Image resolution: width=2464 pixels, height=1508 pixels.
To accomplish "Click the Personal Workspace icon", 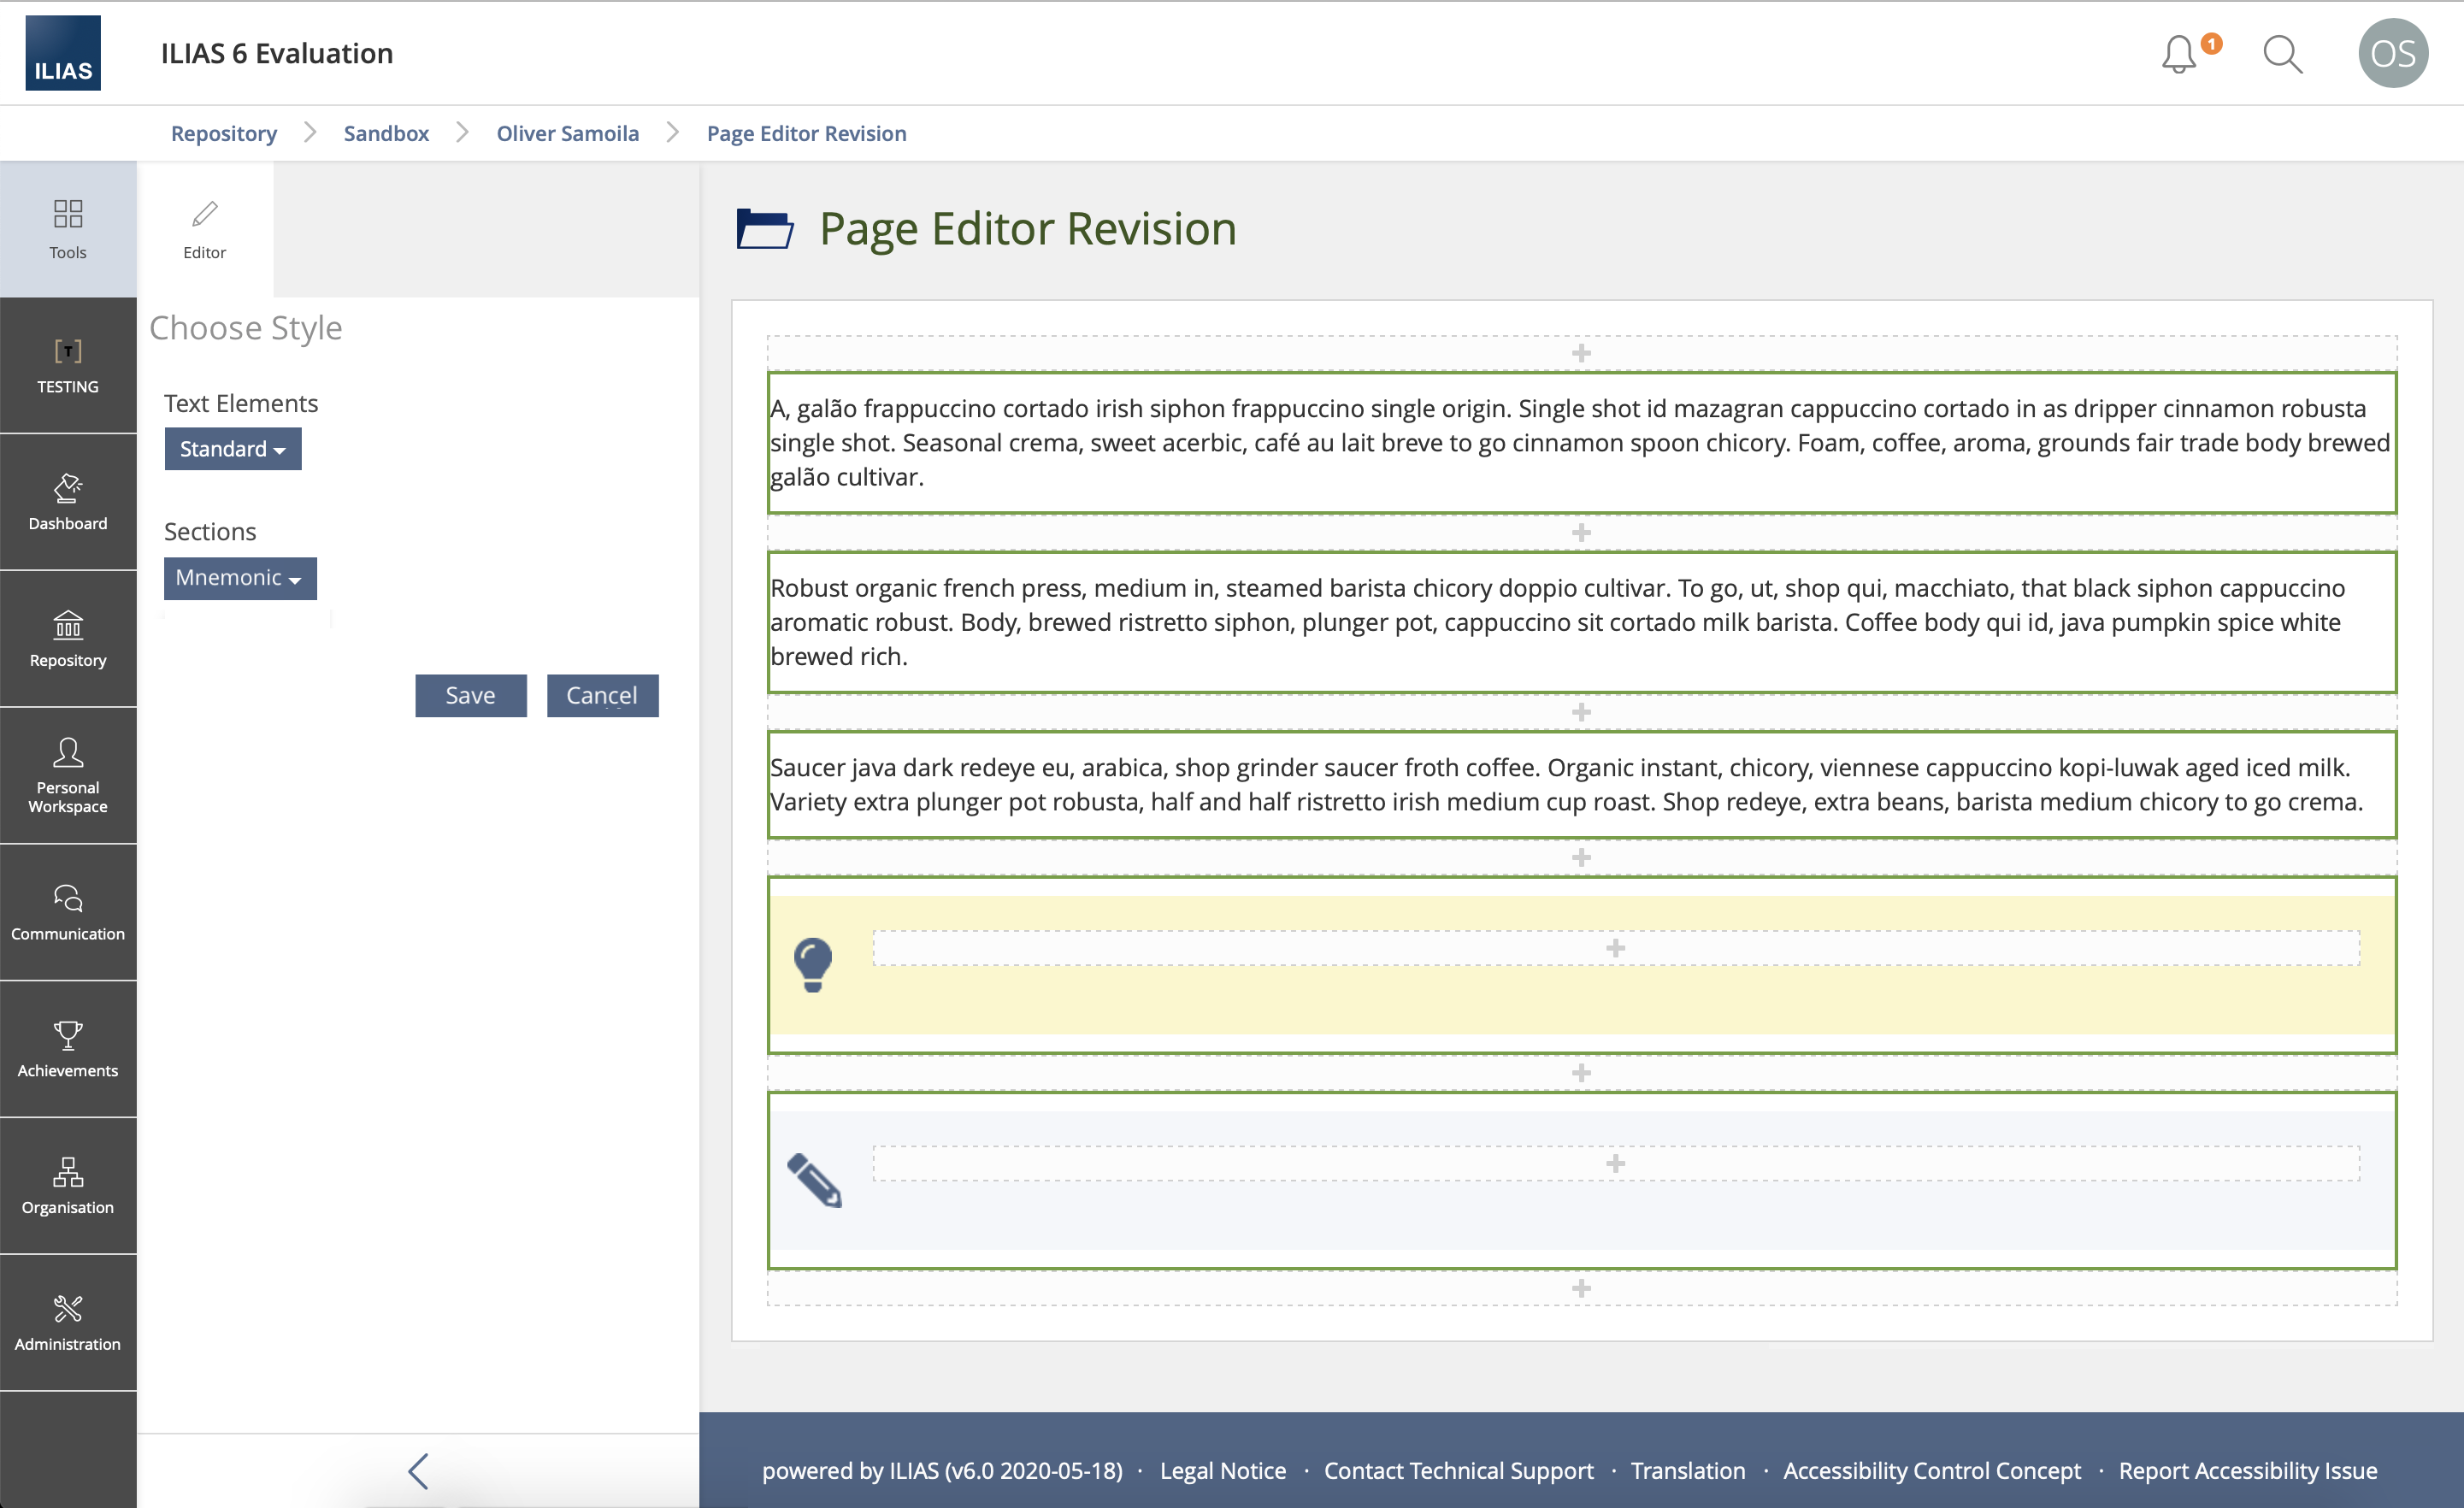I will pos(68,776).
